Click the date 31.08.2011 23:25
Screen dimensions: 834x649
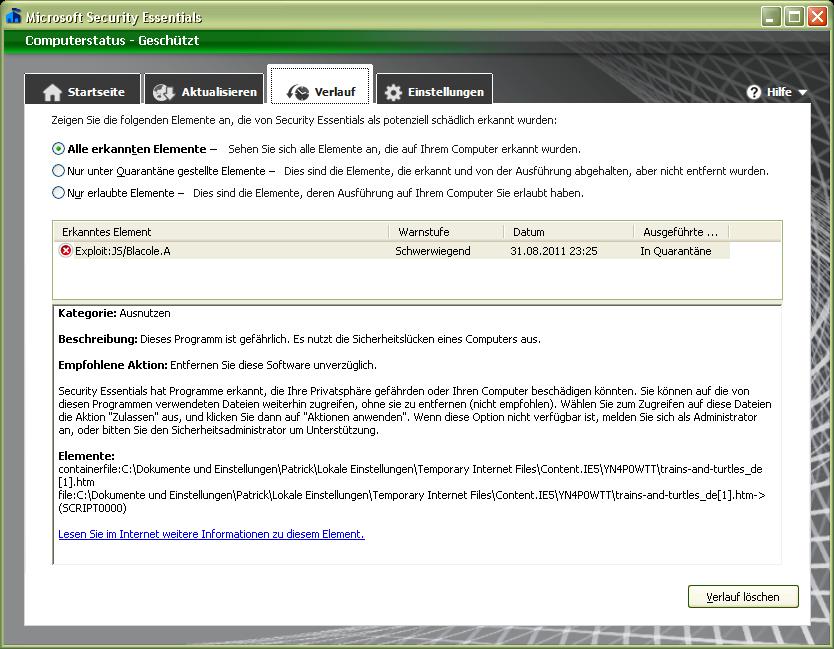pos(554,251)
